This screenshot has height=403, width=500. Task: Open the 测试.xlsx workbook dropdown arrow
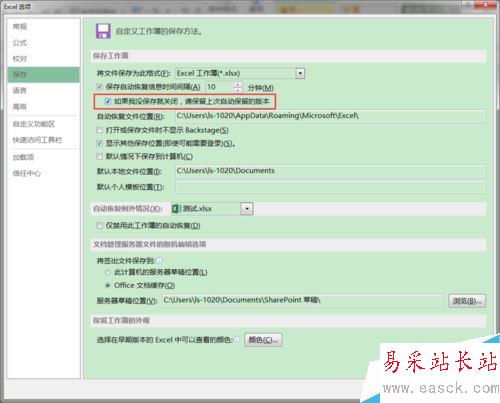(247, 209)
